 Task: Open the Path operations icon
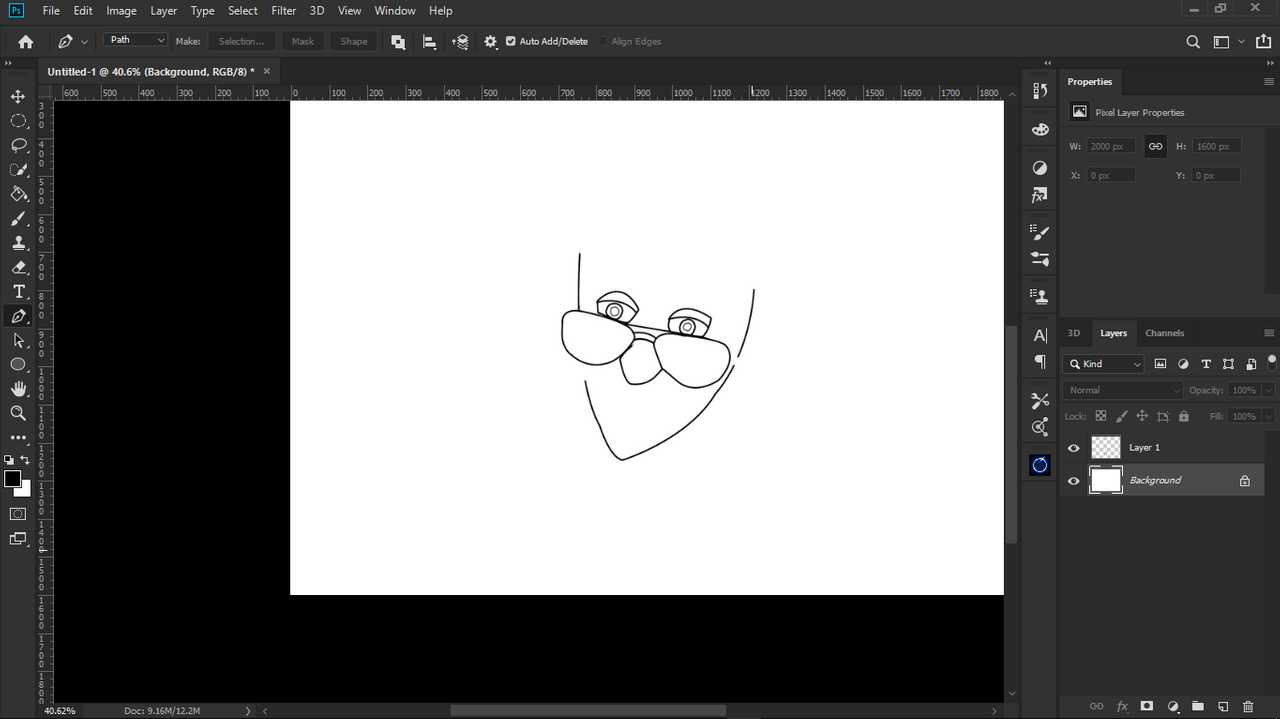click(398, 41)
